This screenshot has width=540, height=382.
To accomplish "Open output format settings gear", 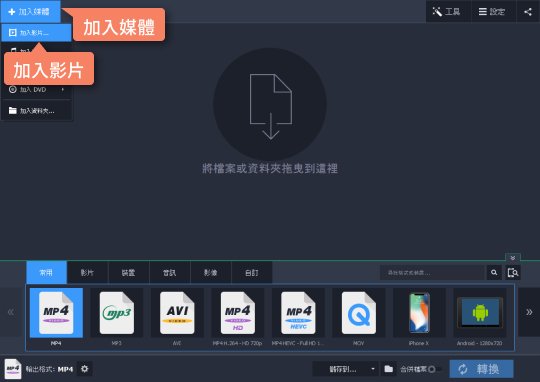I will tap(85, 369).
